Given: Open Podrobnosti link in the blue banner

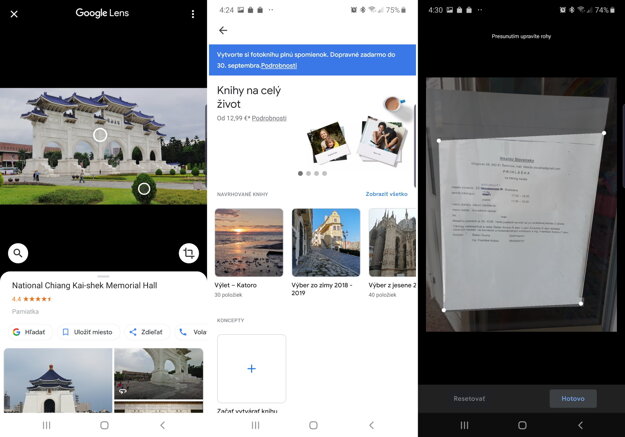Looking at the screenshot, I should click(279, 65).
